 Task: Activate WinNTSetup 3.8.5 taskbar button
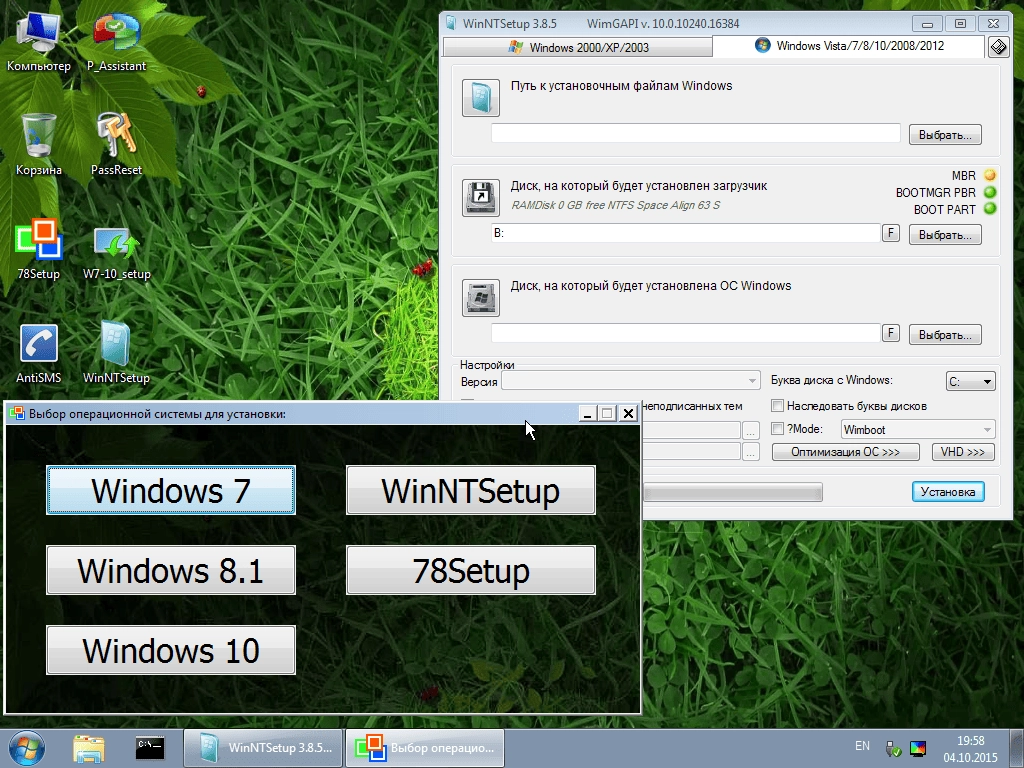click(x=263, y=748)
